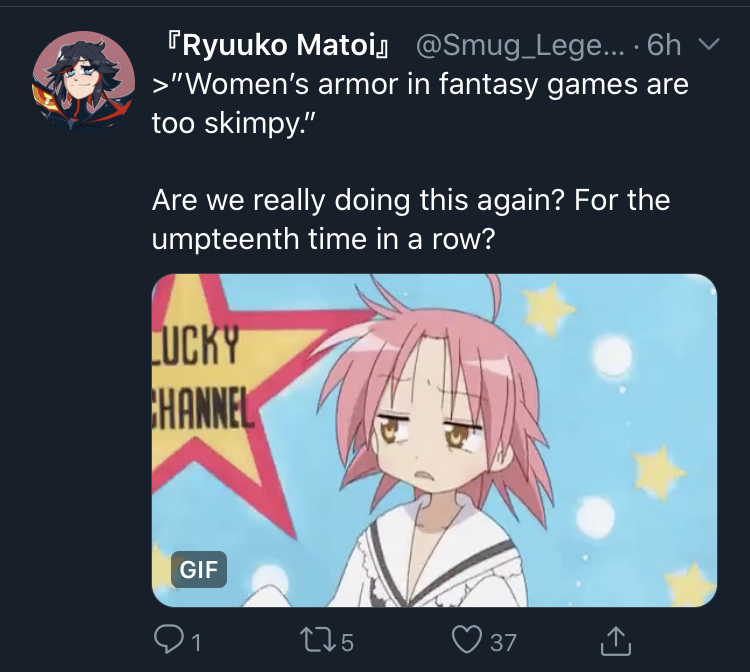Like the tweet with the heart icon
The width and height of the screenshot is (750, 672).
click(x=467, y=641)
